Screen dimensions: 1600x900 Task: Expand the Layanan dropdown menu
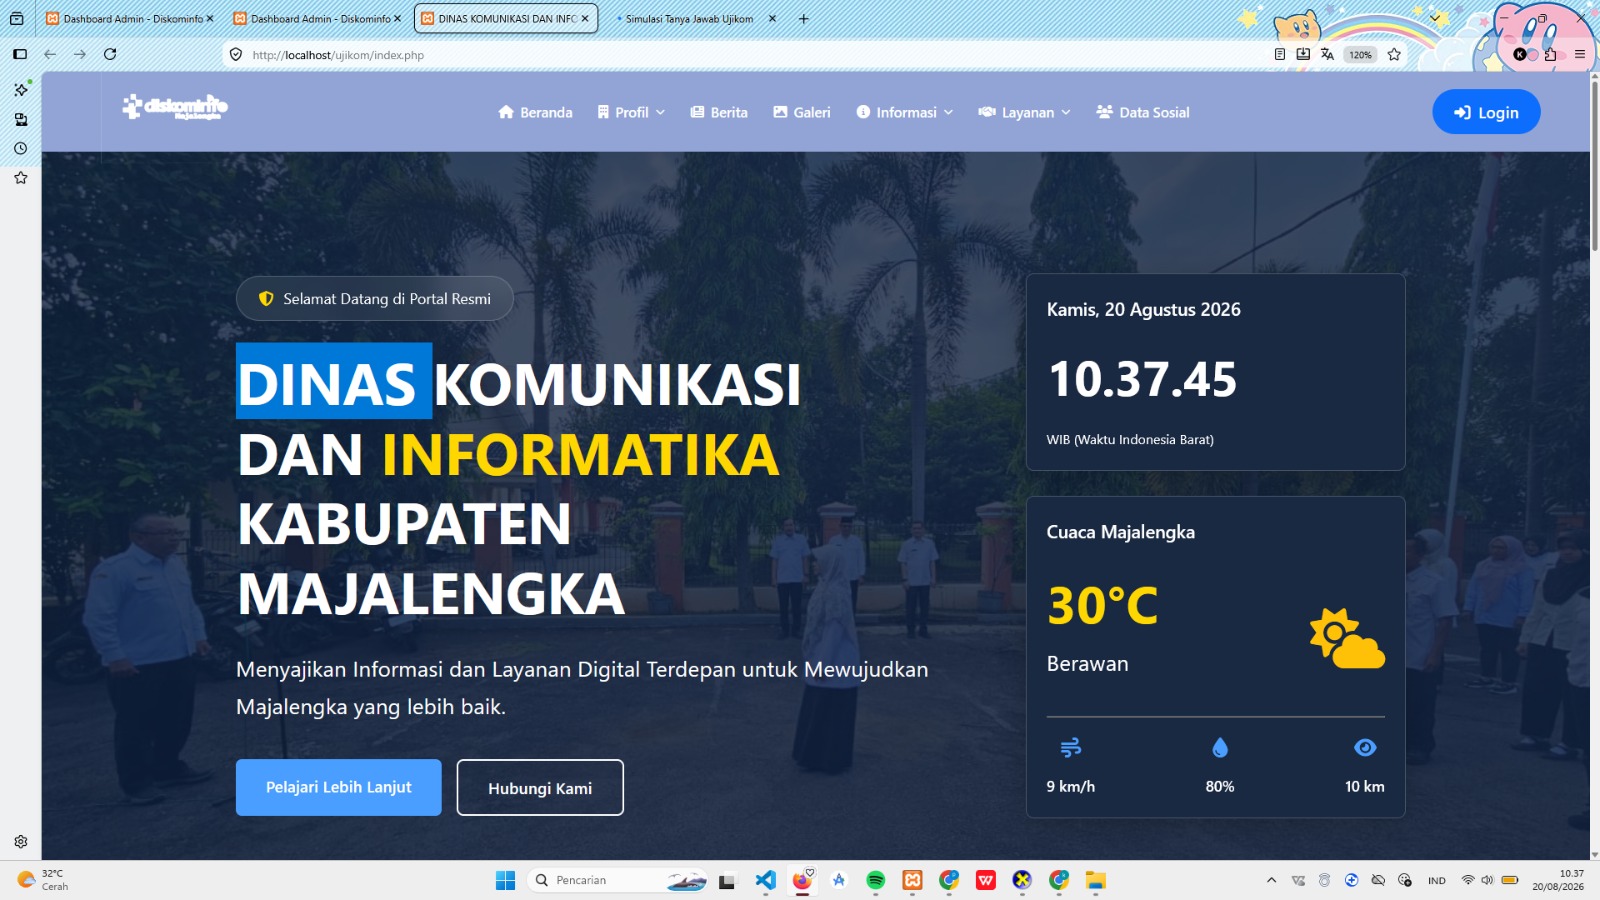1024,112
